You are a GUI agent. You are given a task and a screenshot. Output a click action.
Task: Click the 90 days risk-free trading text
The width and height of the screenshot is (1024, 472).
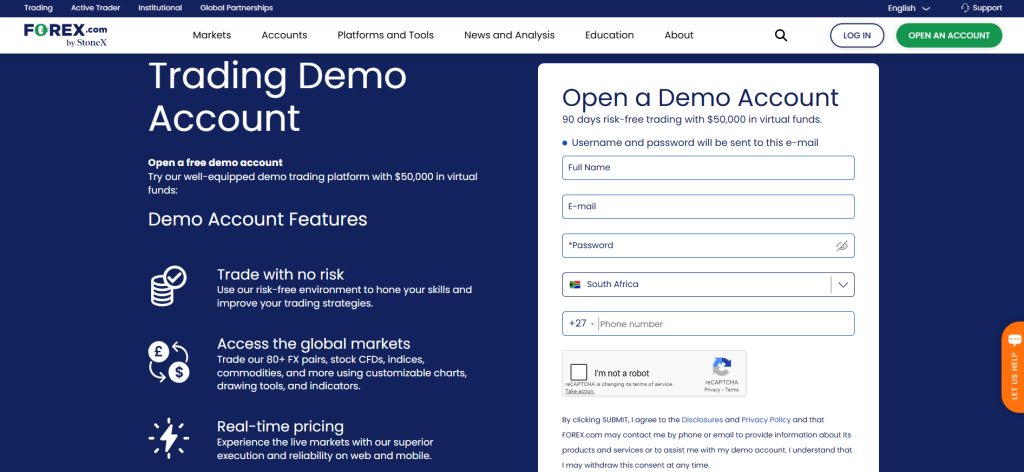coord(692,119)
